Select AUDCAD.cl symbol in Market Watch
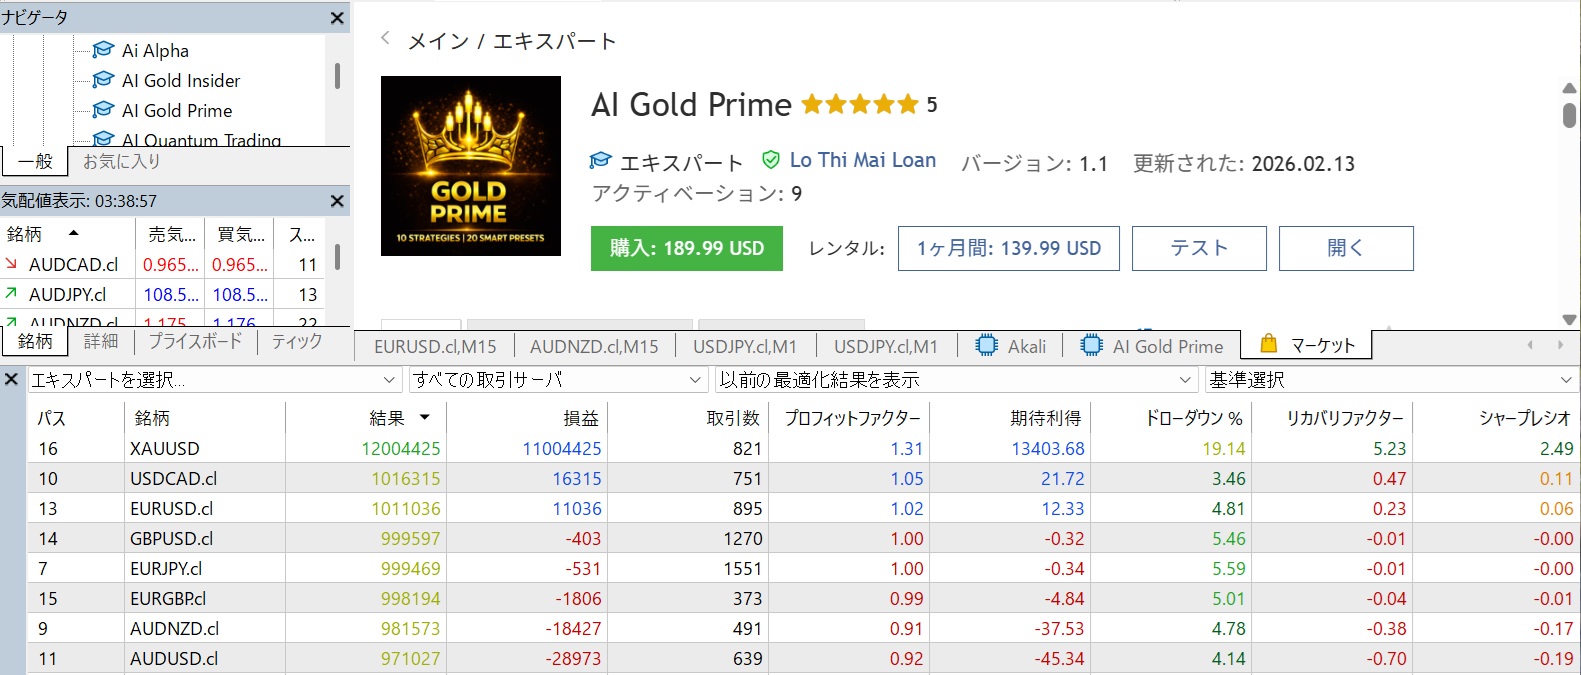 (x=73, y=264)
